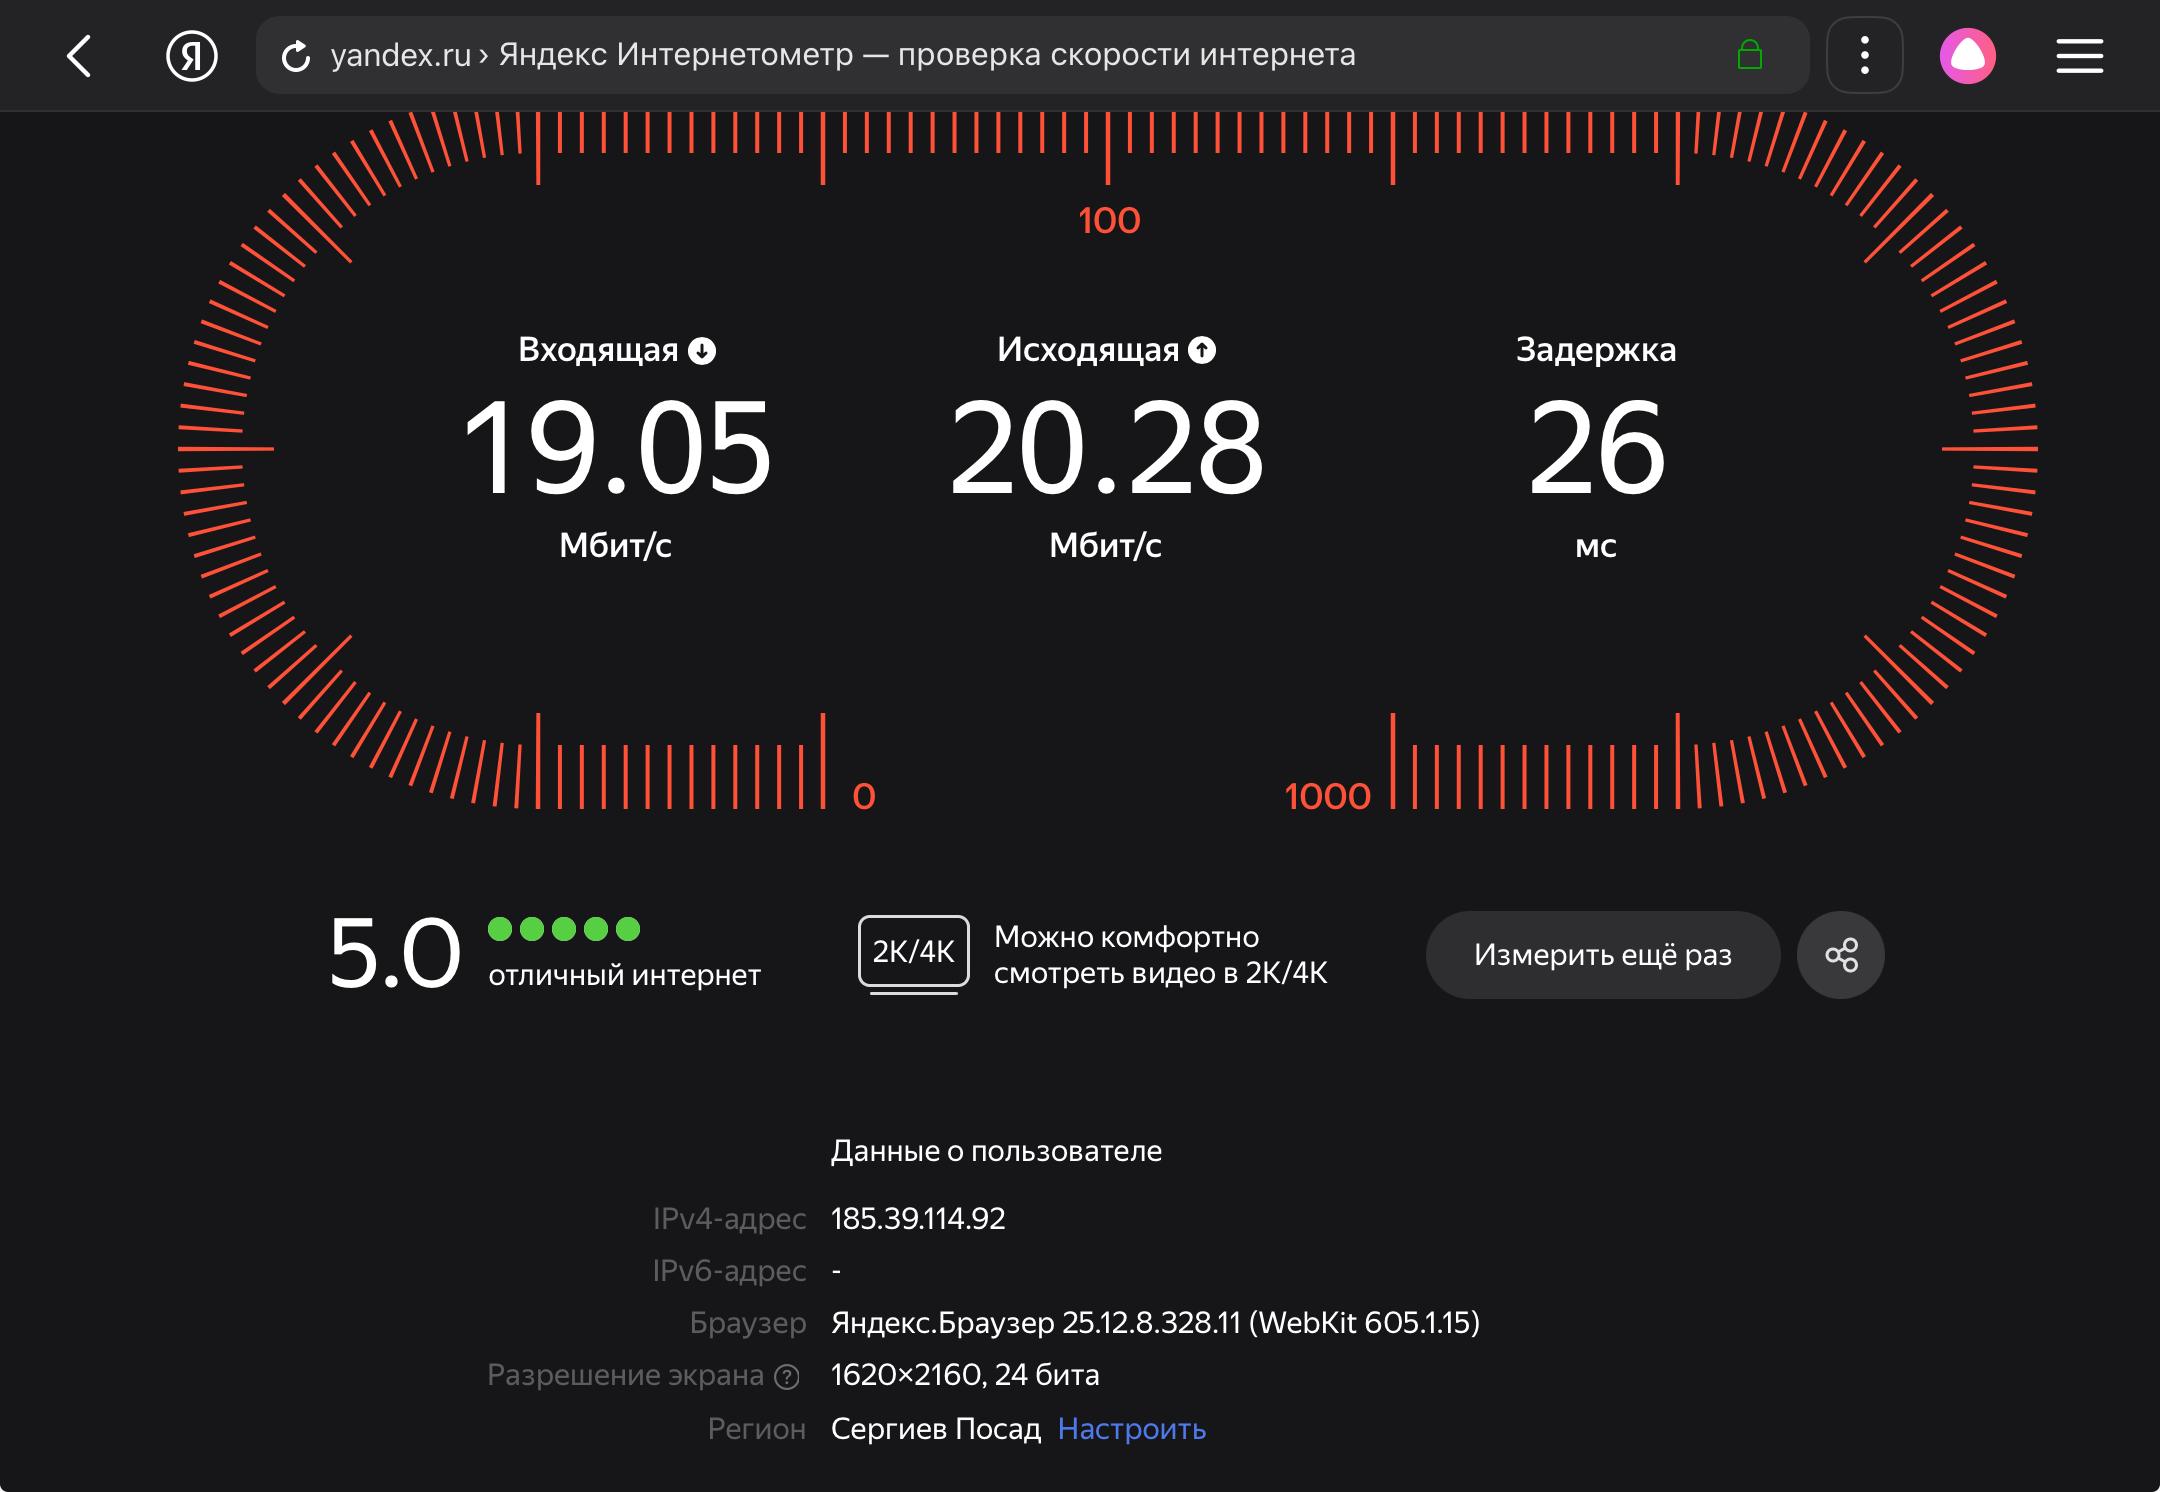The height and width of the screenshot is (1492, 2160).
Task: Reload the page with refresh icon
Action: coord(295,57)
